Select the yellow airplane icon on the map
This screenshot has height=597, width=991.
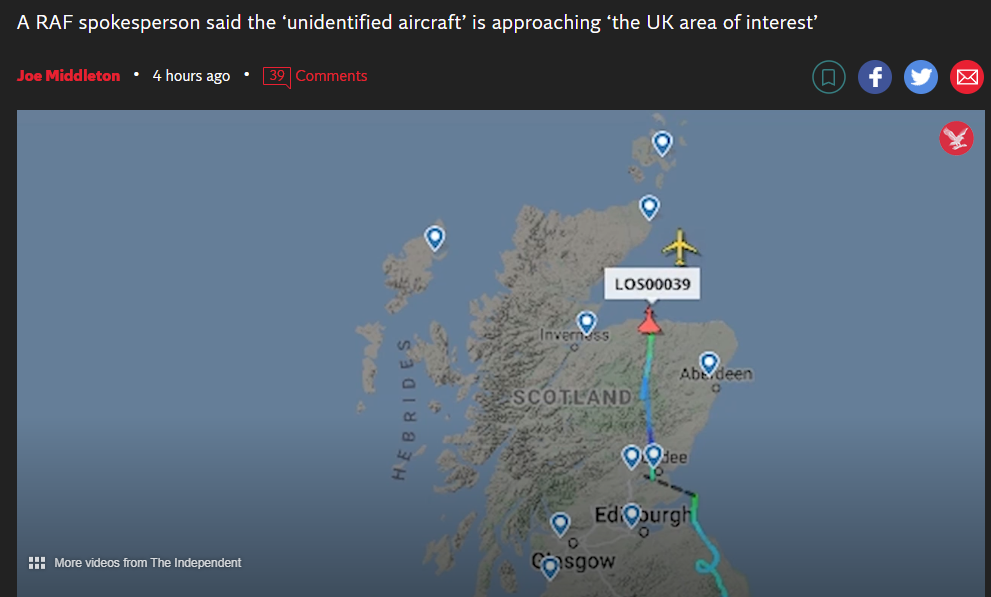point(681,246)
